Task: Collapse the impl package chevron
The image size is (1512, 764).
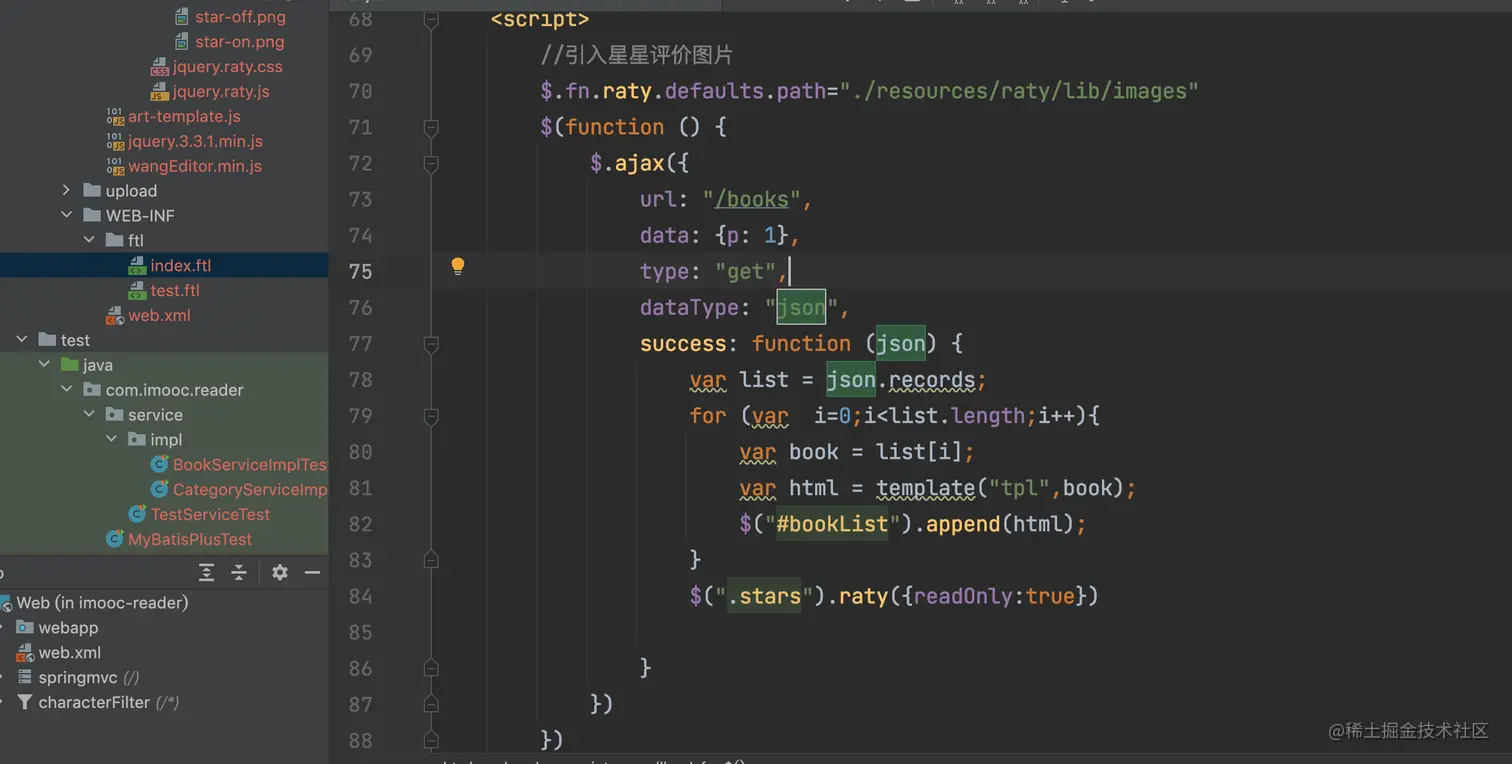Action: (x=110, y=440)
